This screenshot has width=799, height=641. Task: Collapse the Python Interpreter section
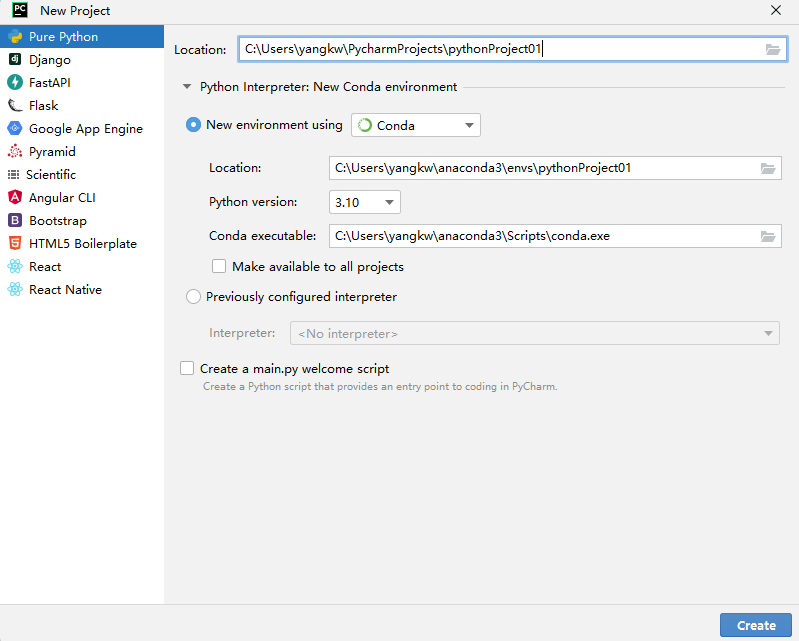click(x=187, y=87)
